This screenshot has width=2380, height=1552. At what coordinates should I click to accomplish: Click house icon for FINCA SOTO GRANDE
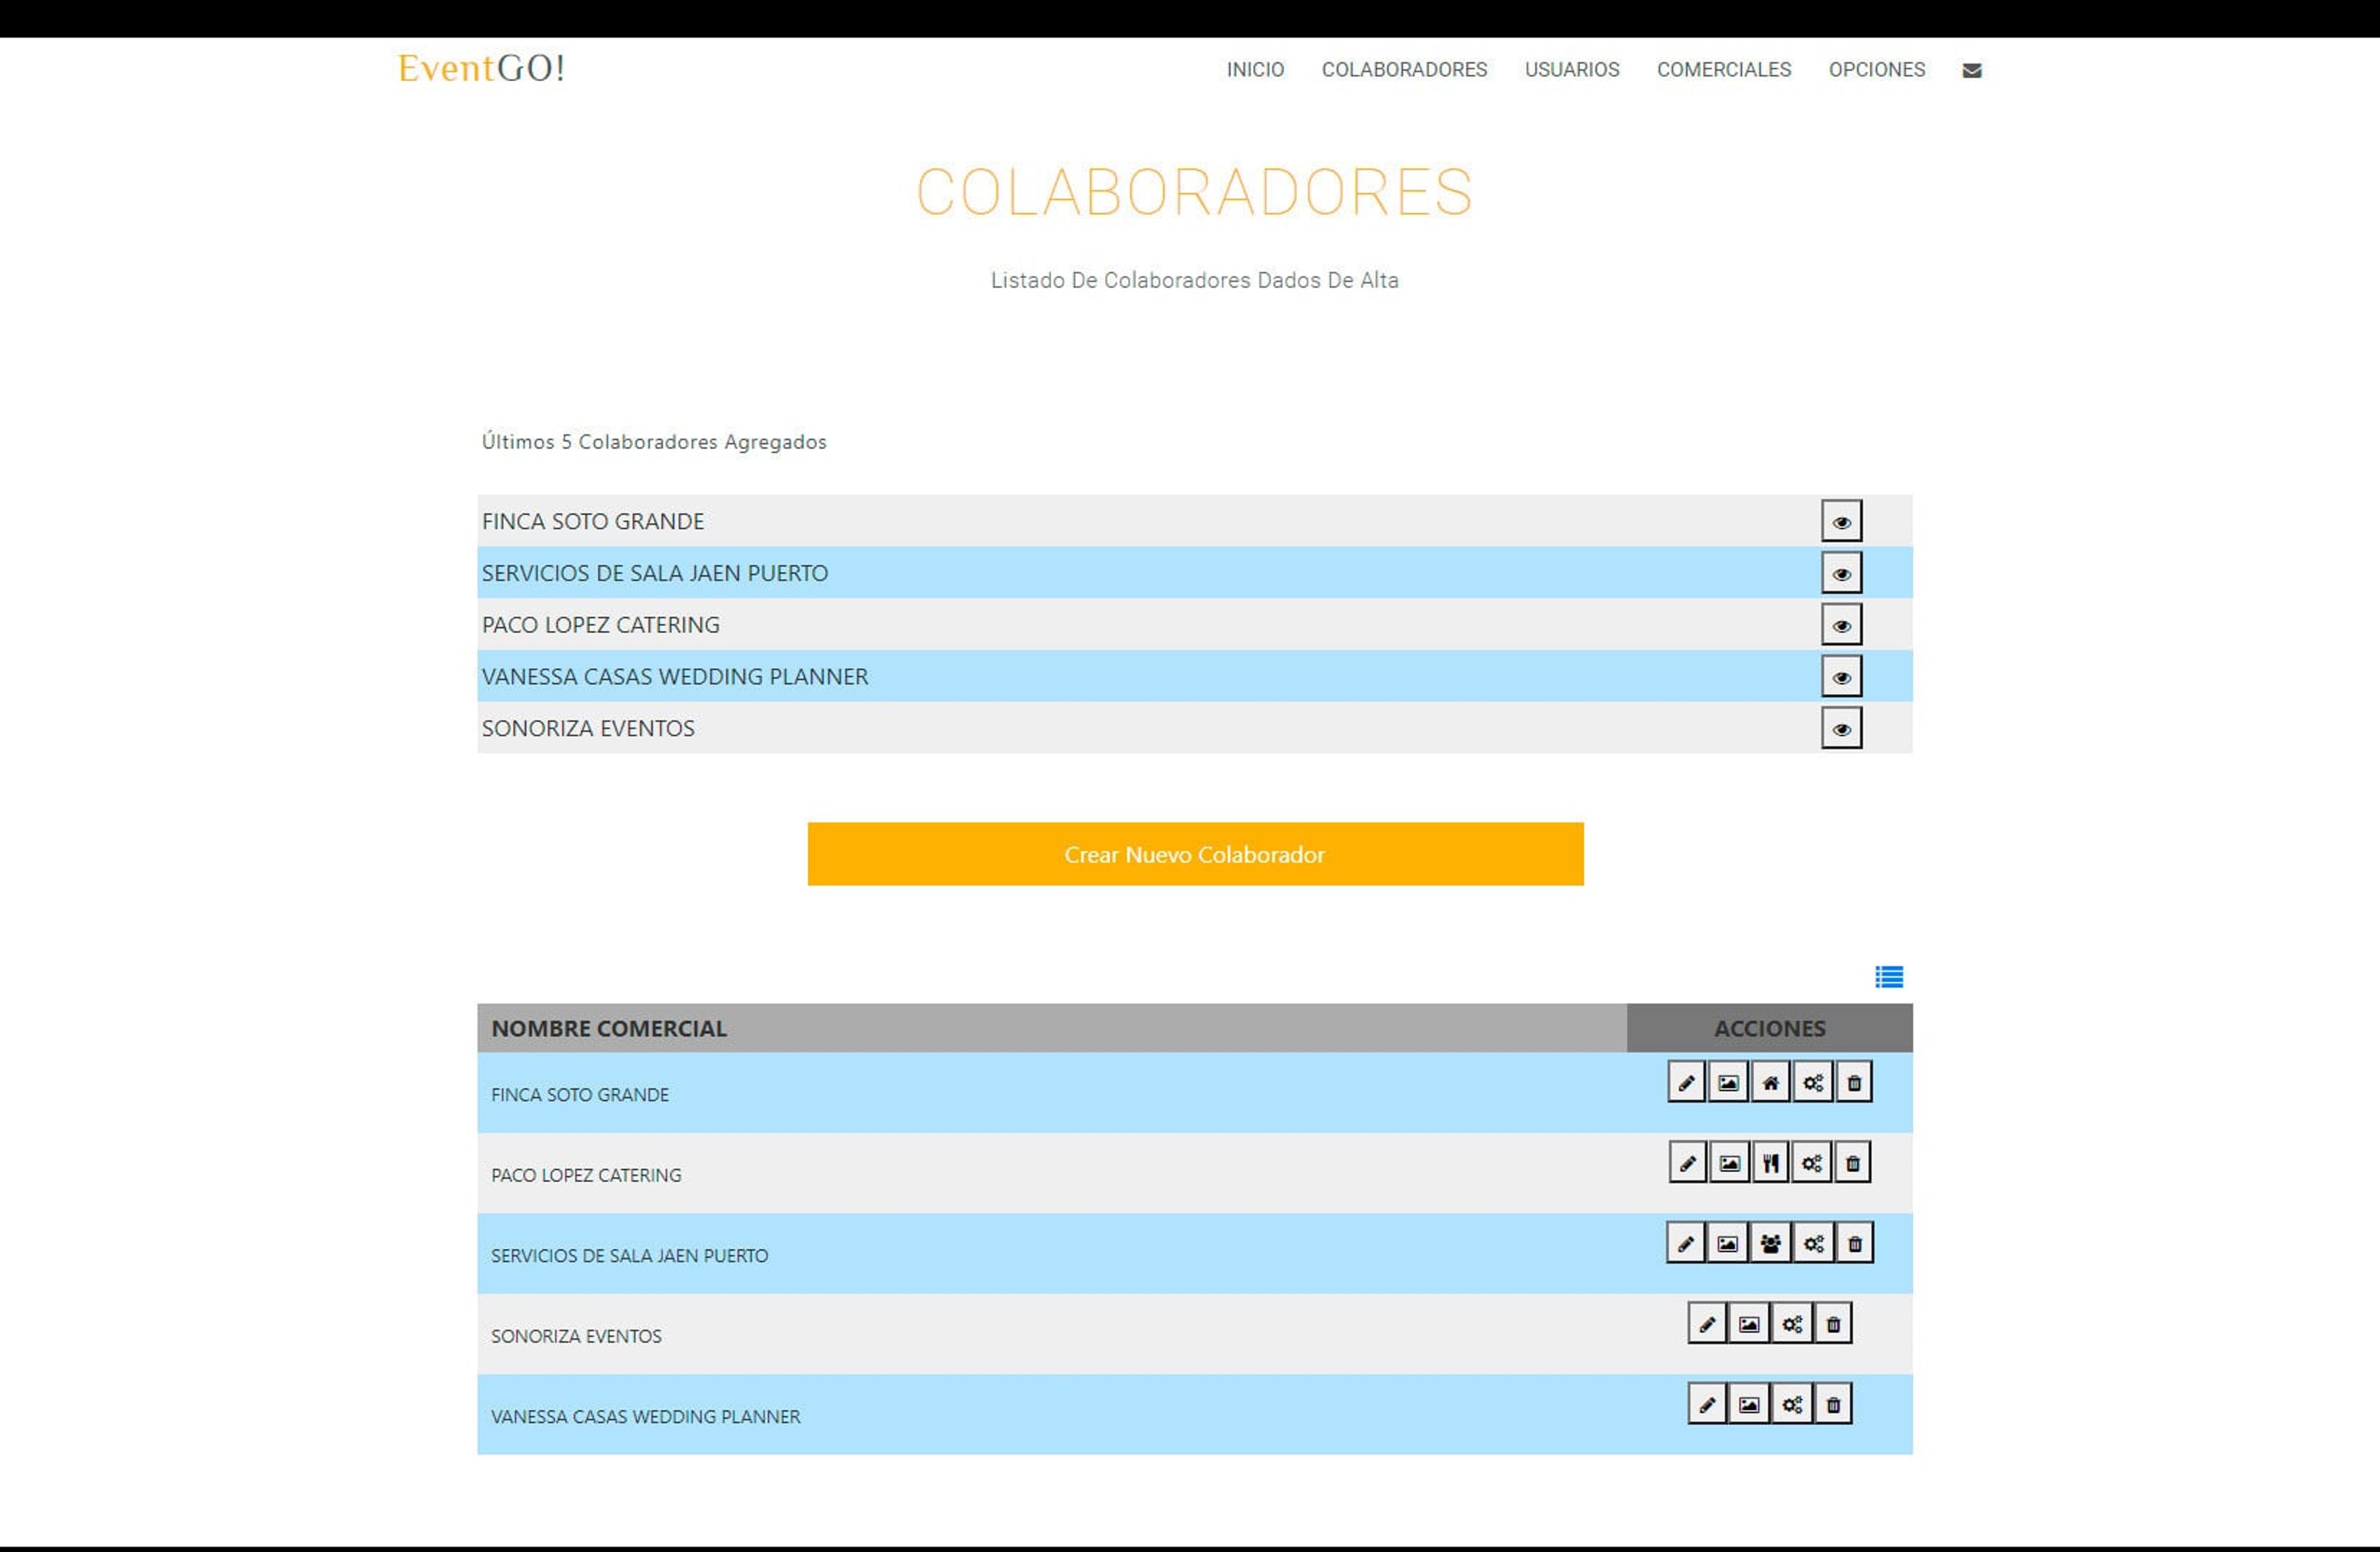coord(1770,1082)
